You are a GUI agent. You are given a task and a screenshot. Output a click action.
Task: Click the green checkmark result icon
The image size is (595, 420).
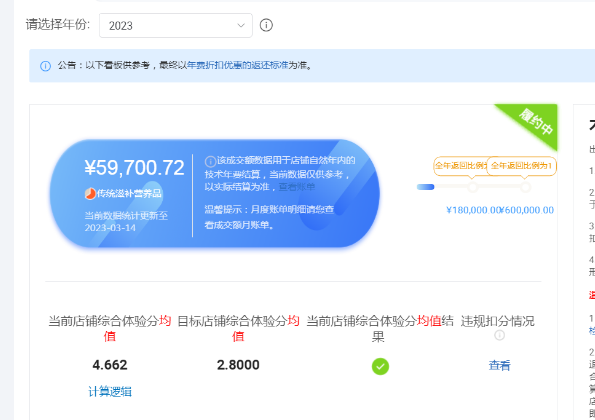coord(380,367)
